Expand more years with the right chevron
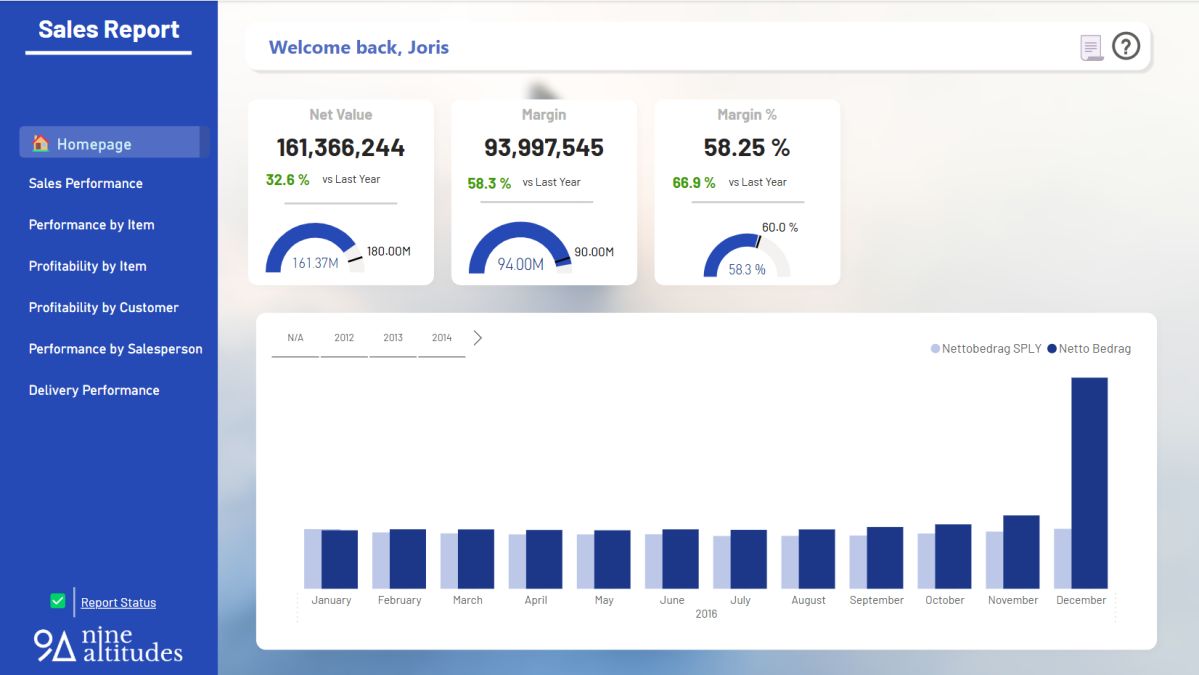This screenshot has width=1199, height=675. (x=477, y=337)
